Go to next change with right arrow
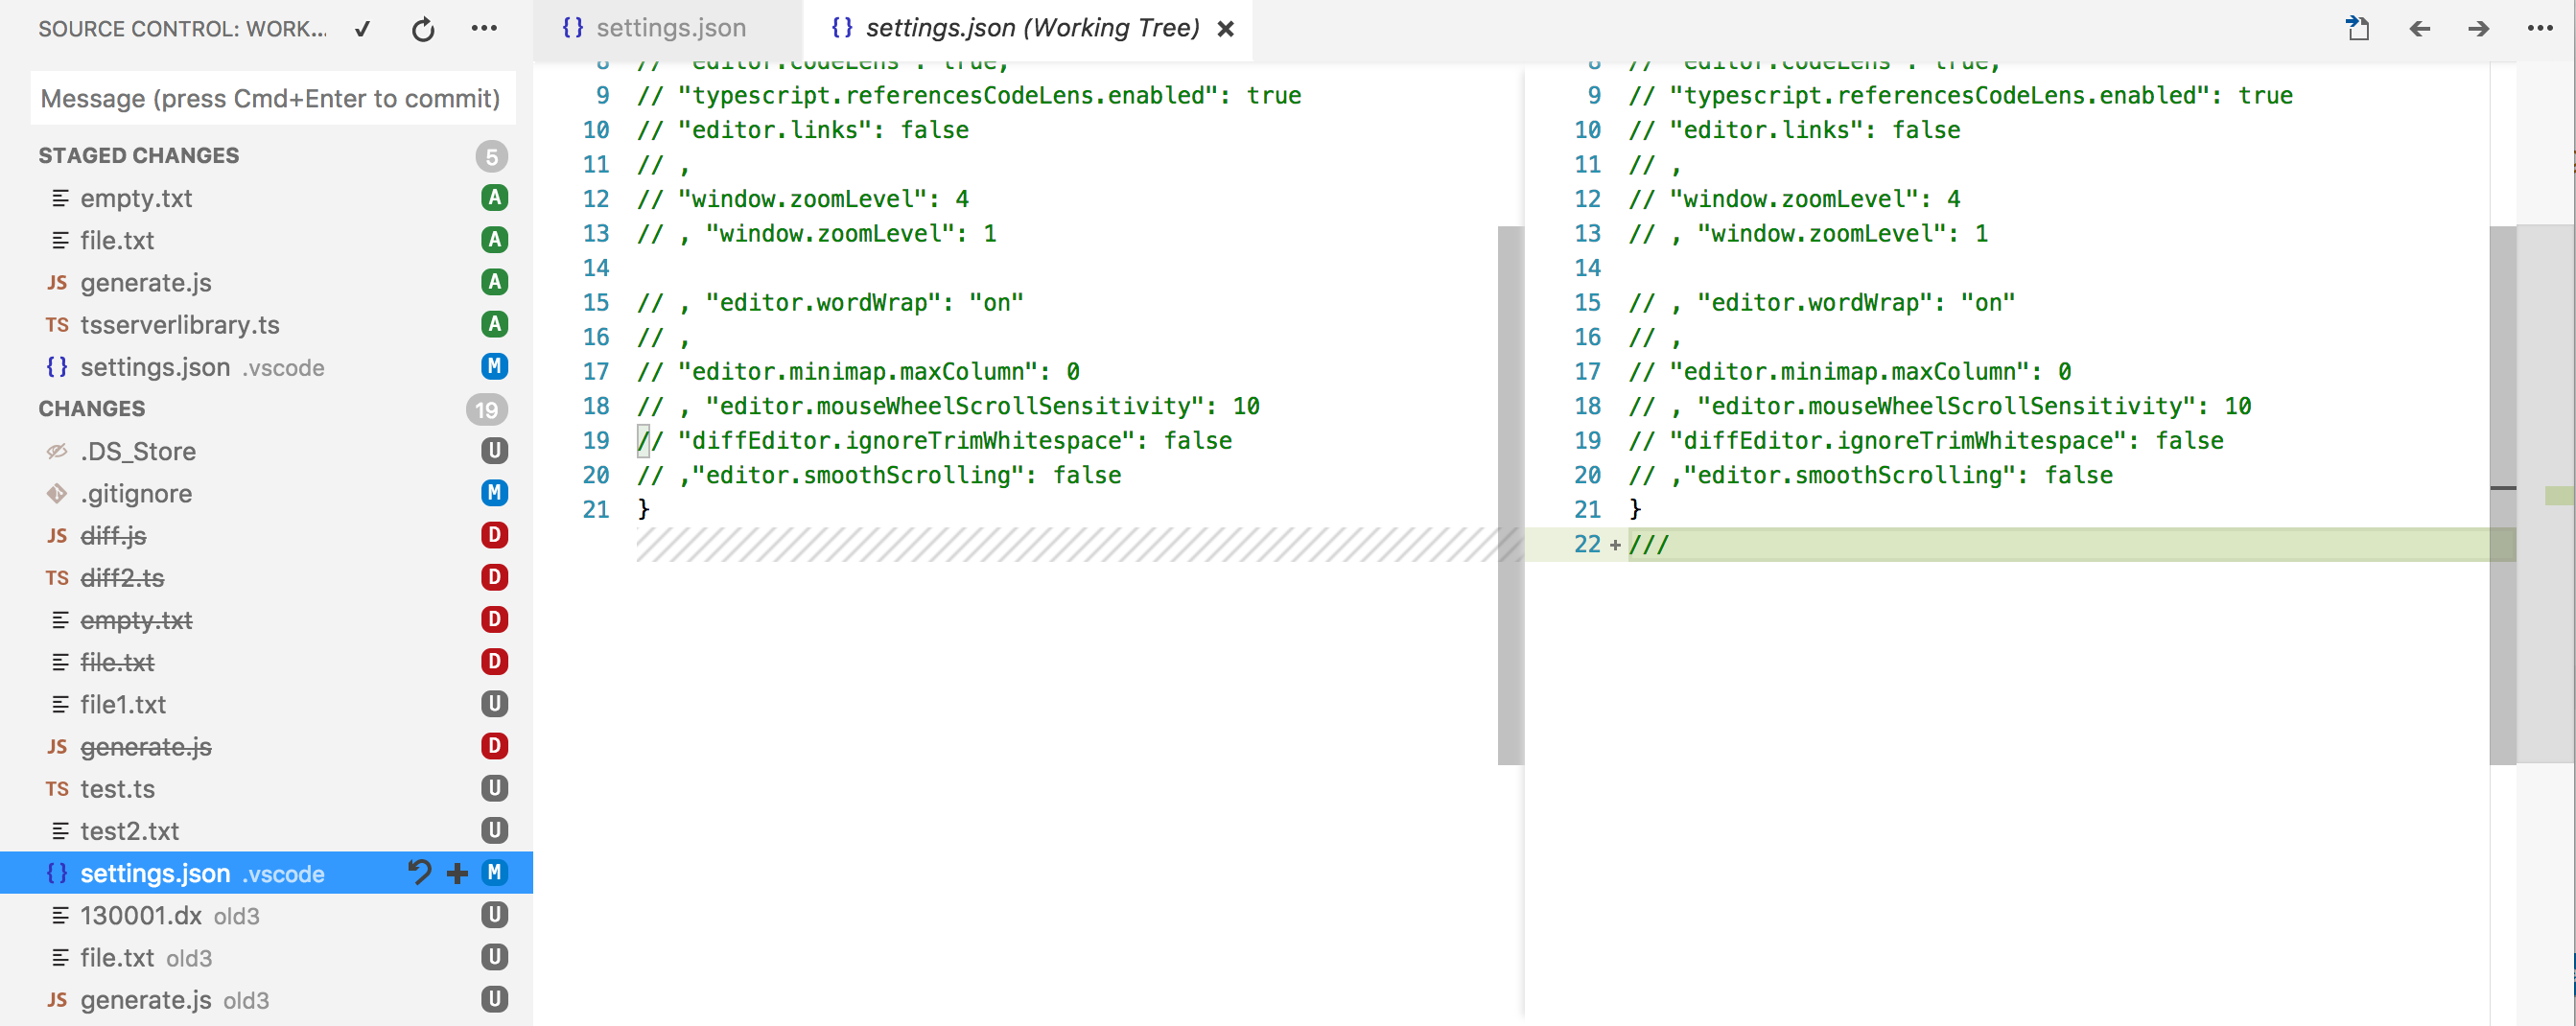This screenshot has height=1026, width=2576. click(x=2479, y=29)
